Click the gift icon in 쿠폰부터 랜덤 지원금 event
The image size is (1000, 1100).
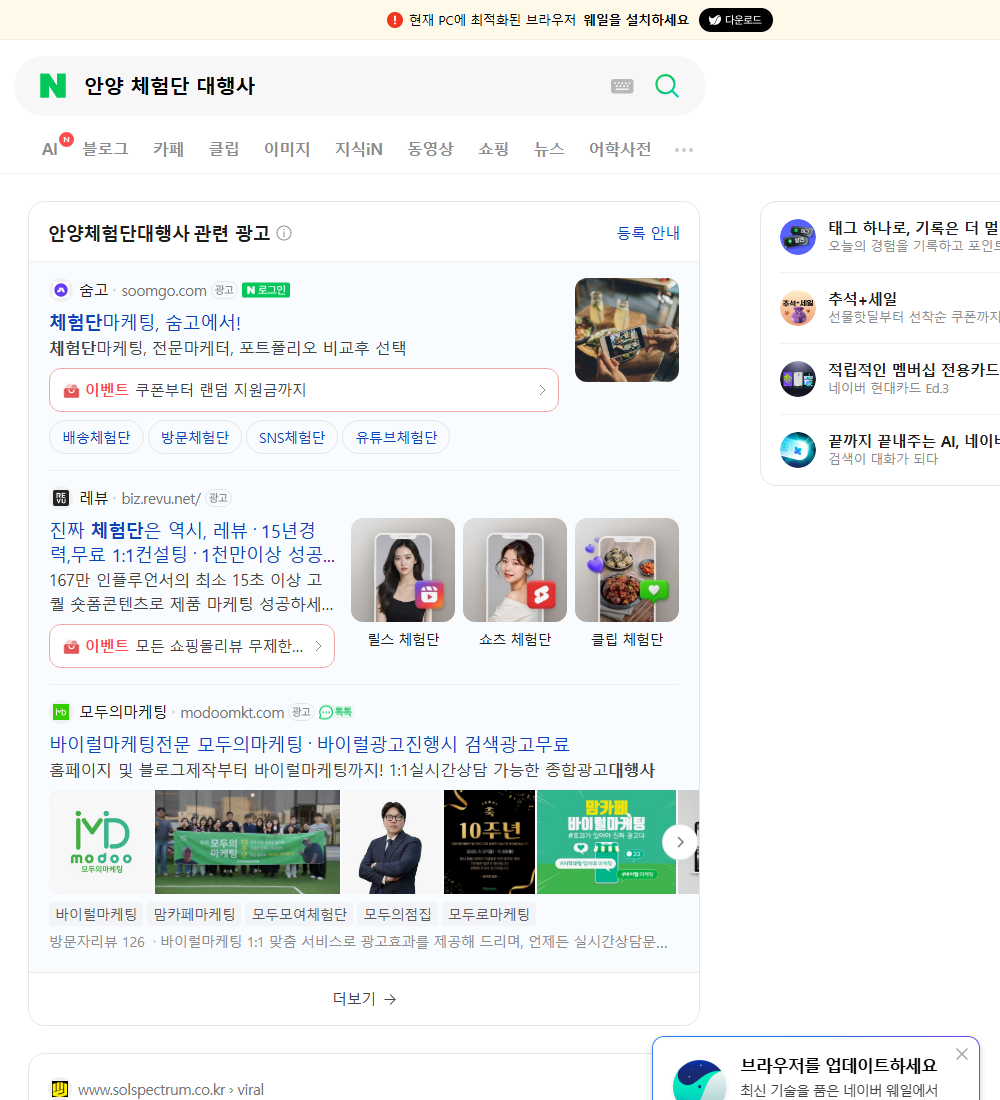coord(71,390)
